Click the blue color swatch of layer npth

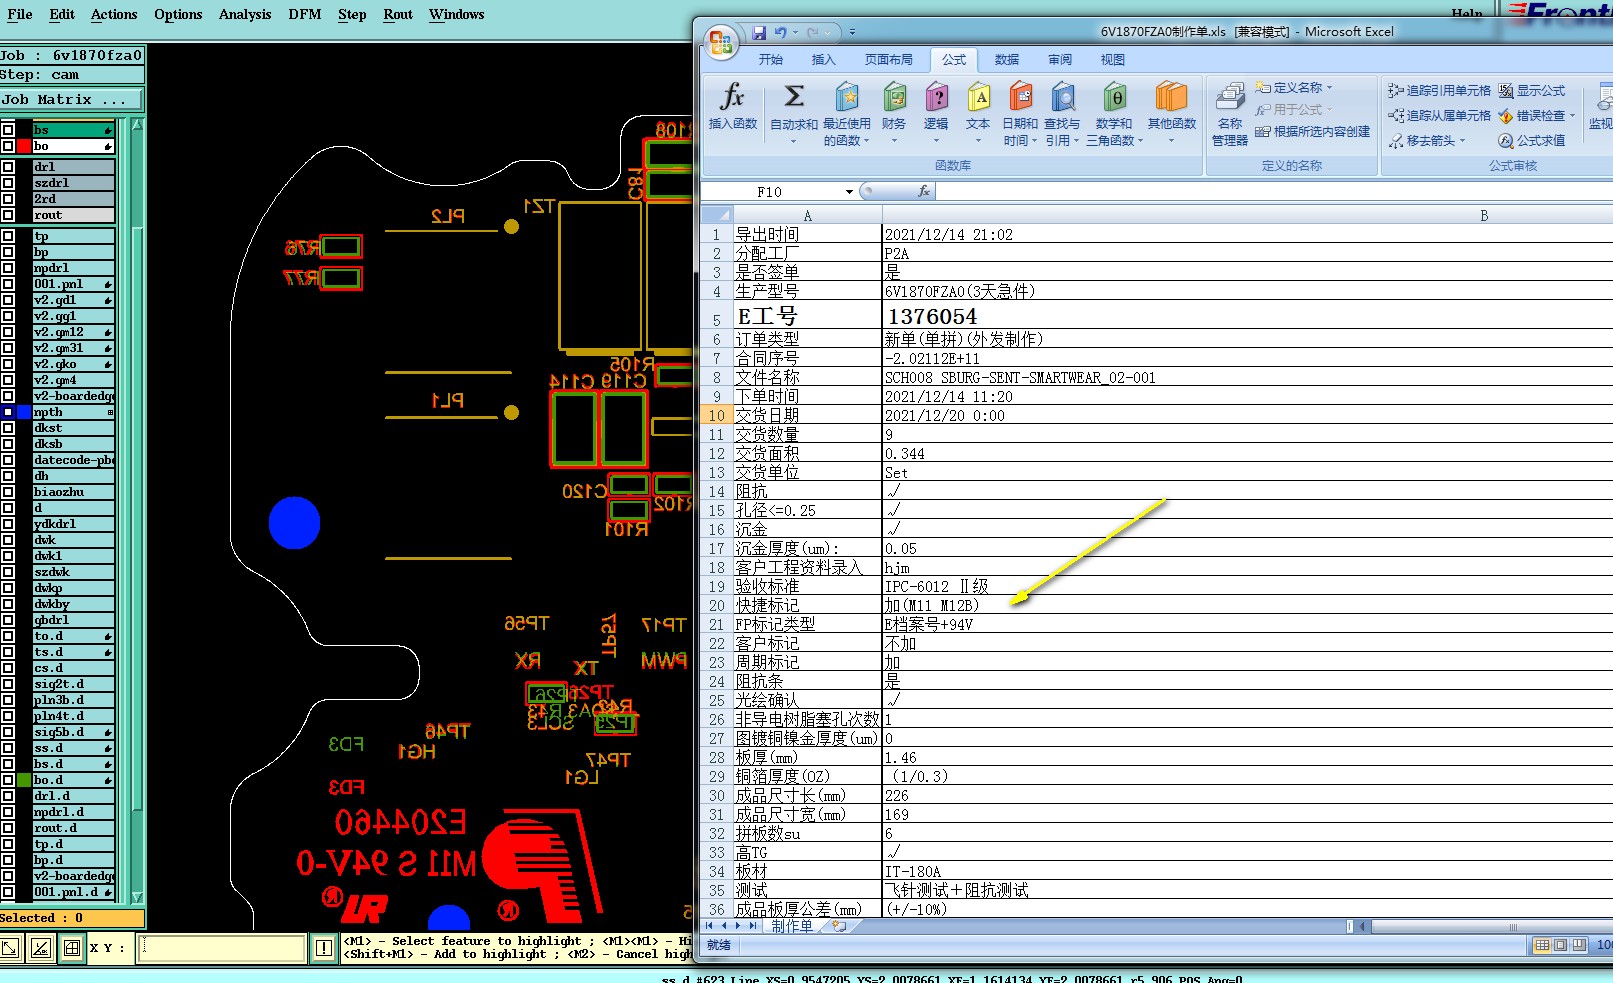click(x=24, y=412)
